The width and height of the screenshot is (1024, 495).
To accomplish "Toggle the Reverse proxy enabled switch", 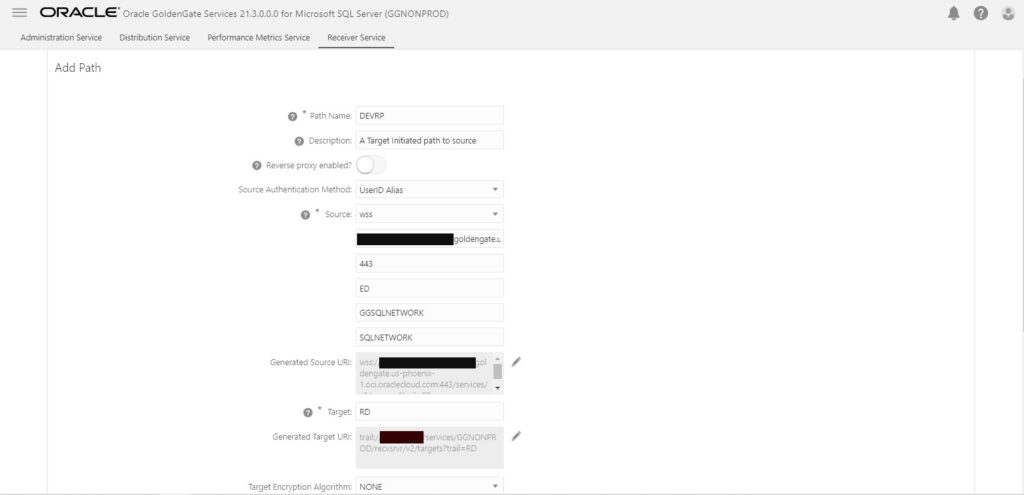I will point(370,165).
